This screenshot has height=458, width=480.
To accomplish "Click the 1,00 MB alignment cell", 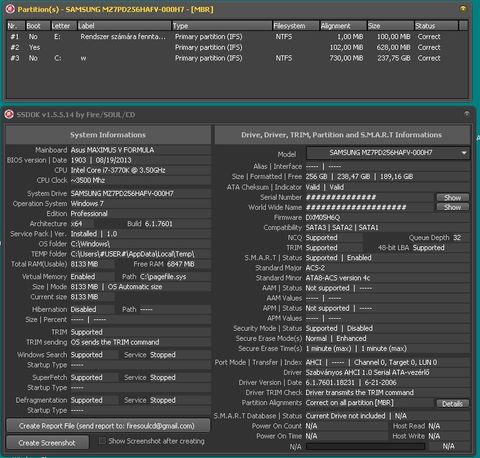I will pos(350,37).
